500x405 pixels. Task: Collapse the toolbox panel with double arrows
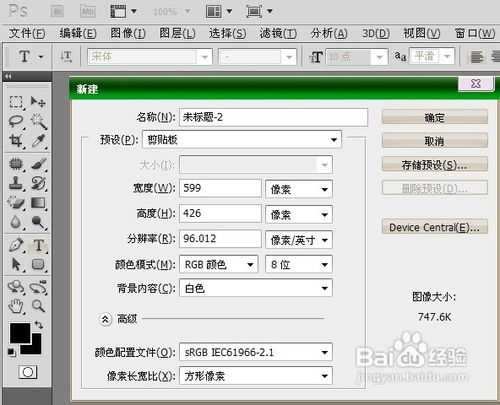[8, 76]
